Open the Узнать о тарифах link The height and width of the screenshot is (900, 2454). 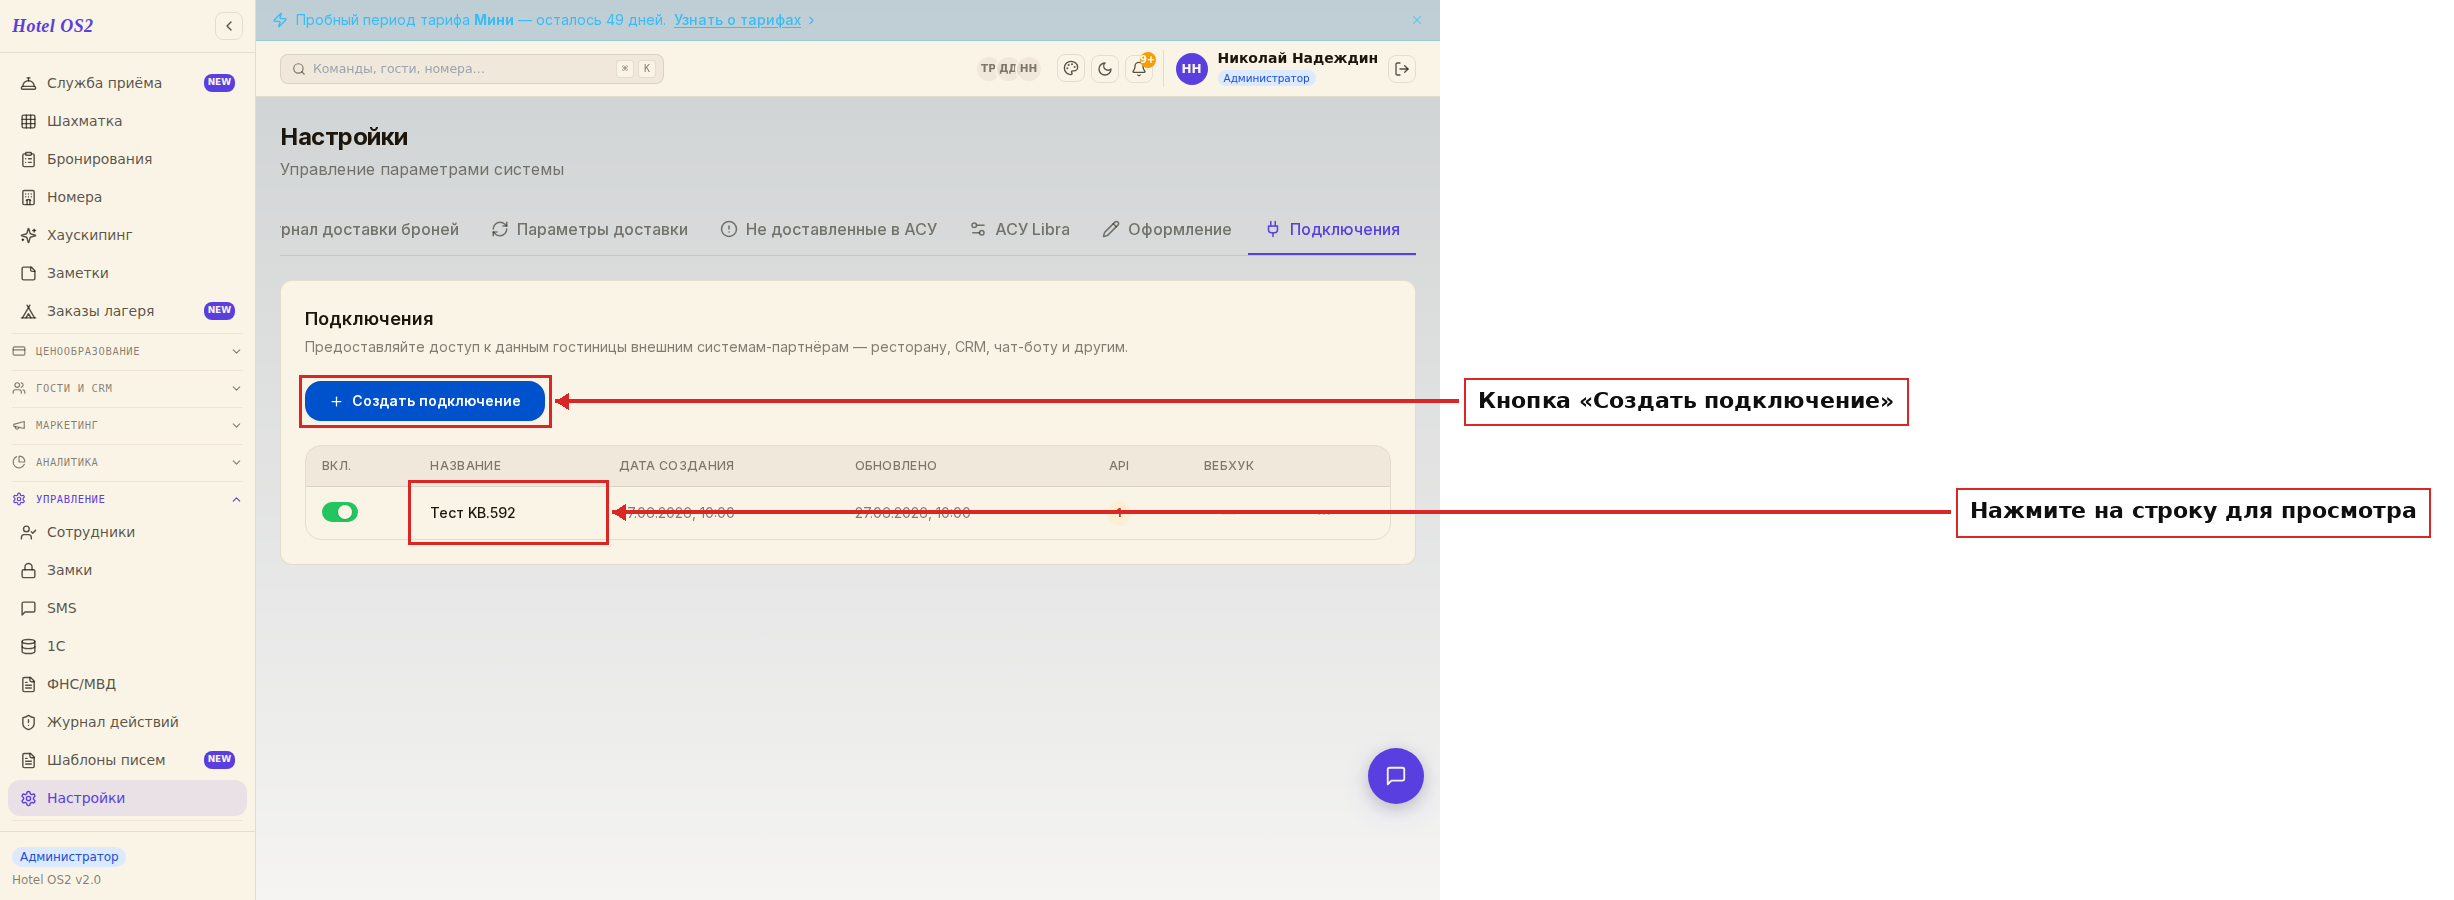[x=737, y=20]
